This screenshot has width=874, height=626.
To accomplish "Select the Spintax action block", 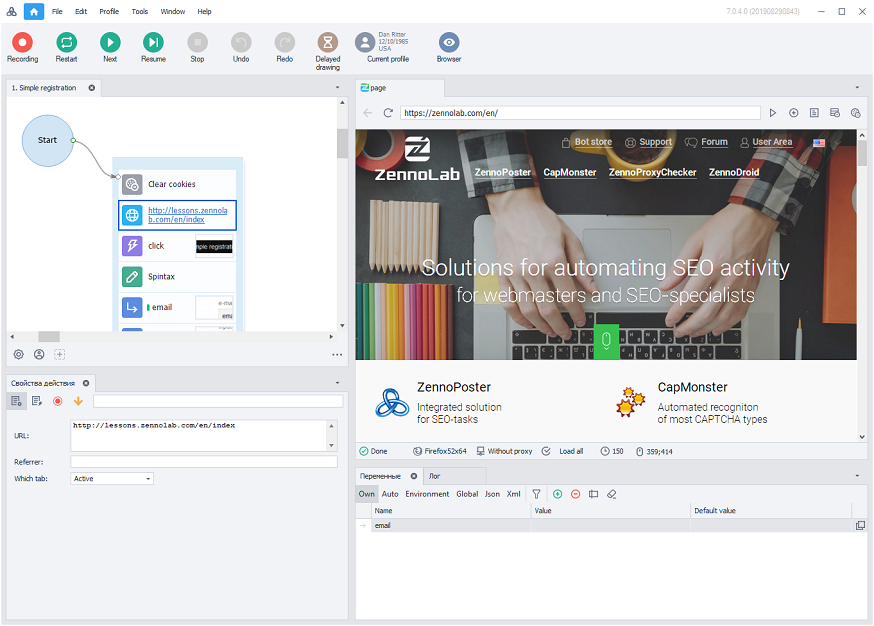I will click(x=177, y=276).
